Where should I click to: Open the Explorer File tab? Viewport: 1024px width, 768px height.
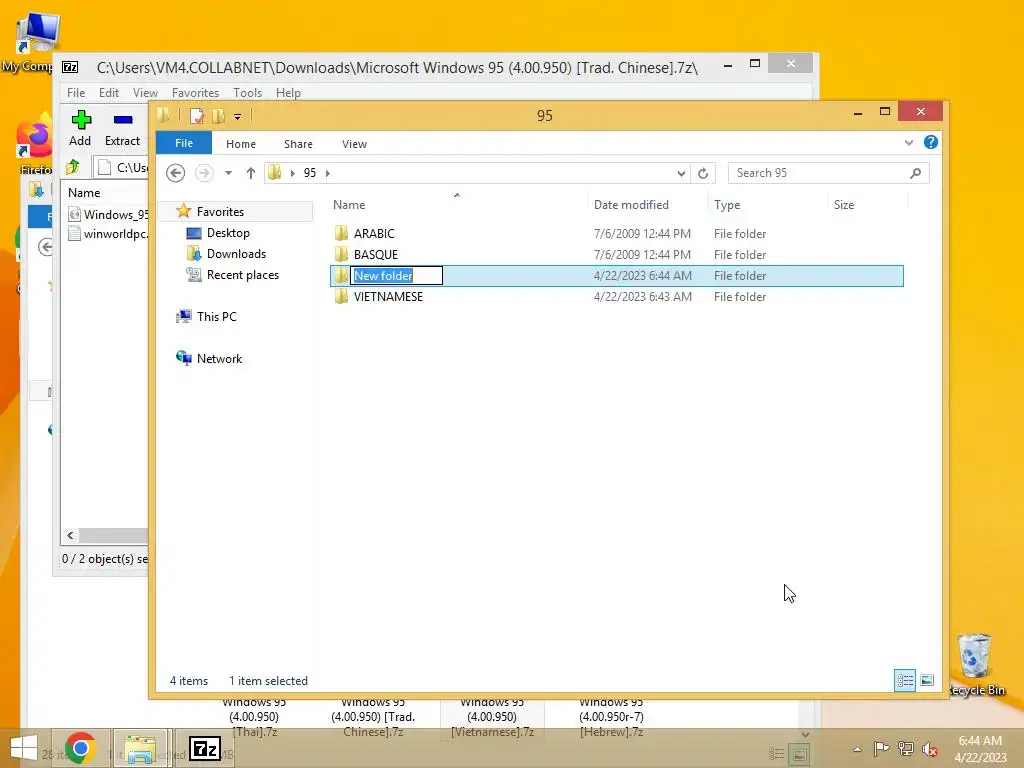point(184,143)
